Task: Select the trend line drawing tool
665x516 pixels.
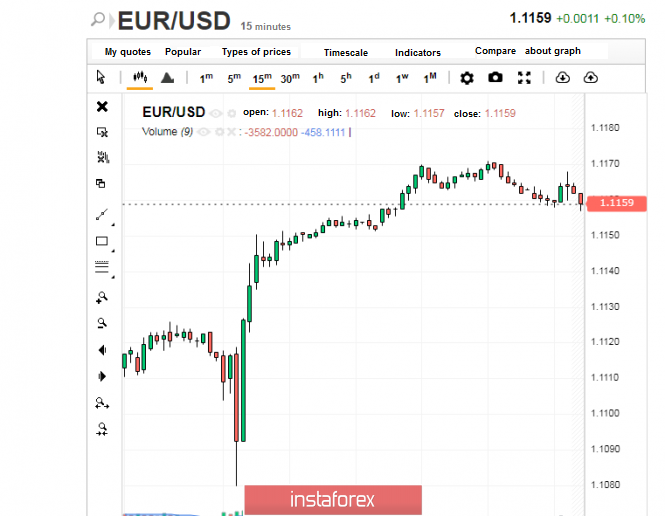Action: tap(102, 215)
